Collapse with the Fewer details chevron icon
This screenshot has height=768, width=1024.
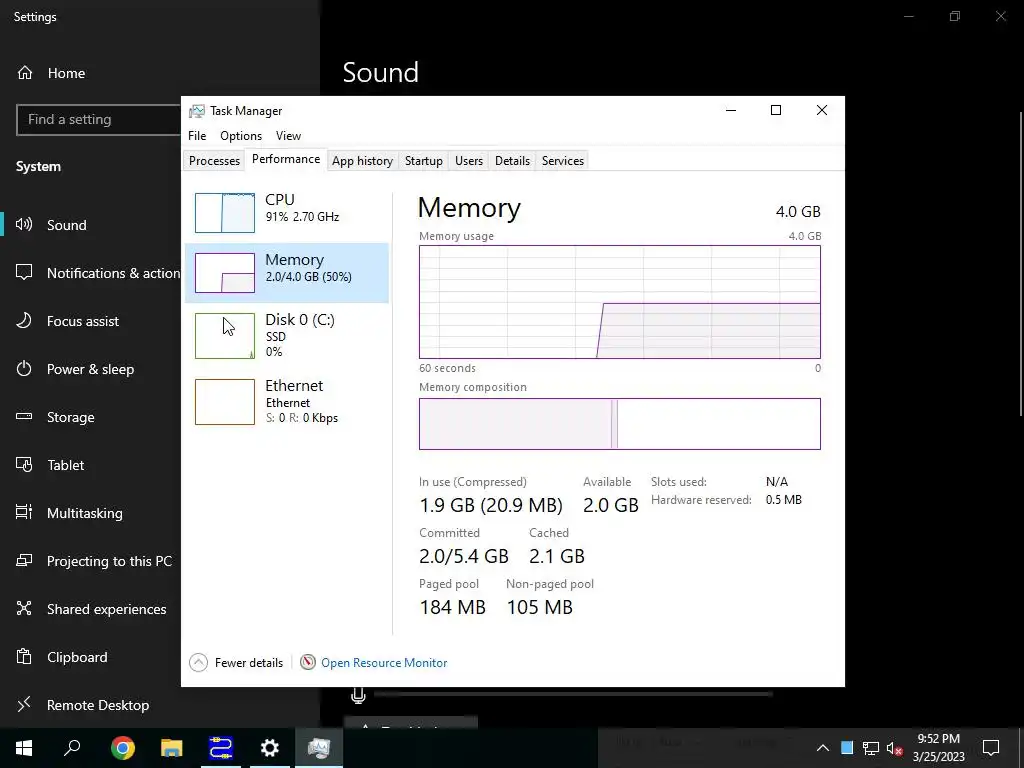tap(199, 663)
